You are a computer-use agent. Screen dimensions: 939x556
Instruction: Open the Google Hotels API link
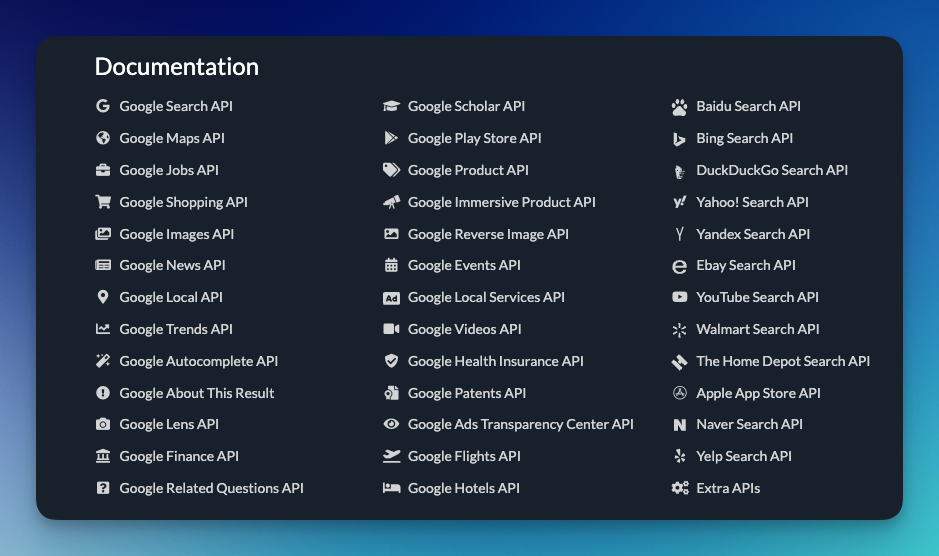(x=464, y=488)
